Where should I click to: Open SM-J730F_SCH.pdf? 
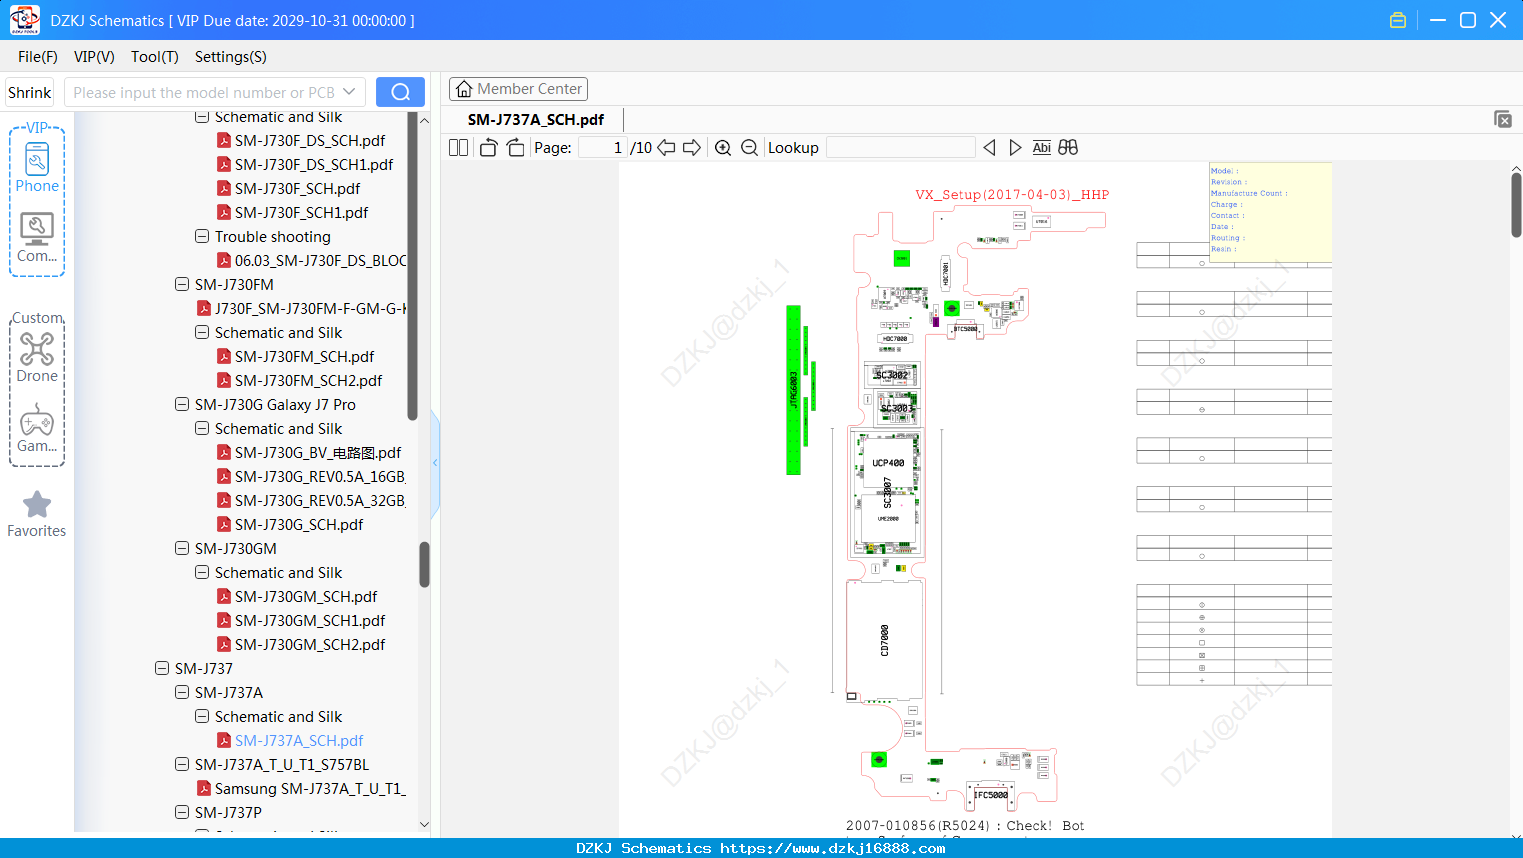point(297,189)
